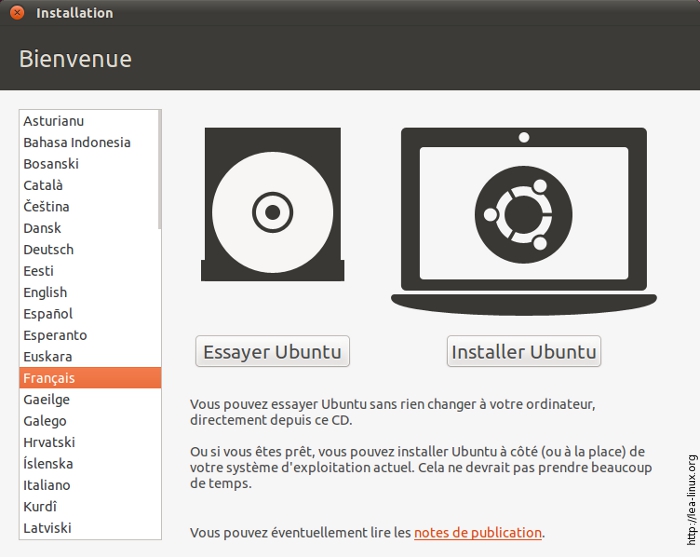Screen dimensions: 700x557
Task: Select Asturianu from the language list
Action: click(x=54, y=121)
